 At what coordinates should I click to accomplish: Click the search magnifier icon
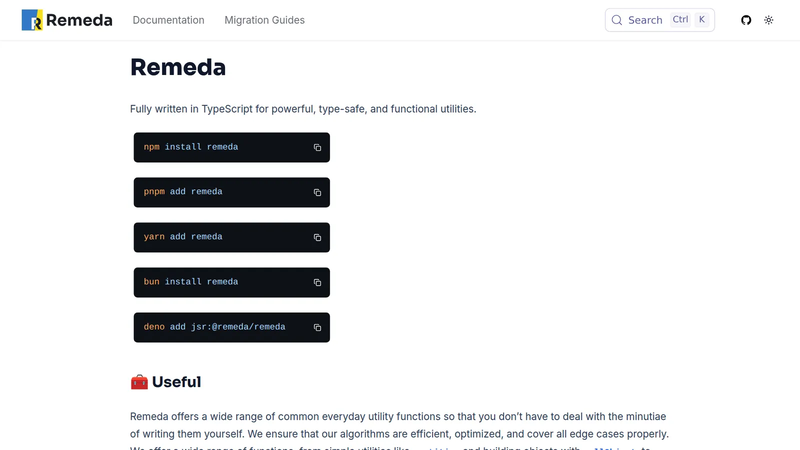coord(617,20)
